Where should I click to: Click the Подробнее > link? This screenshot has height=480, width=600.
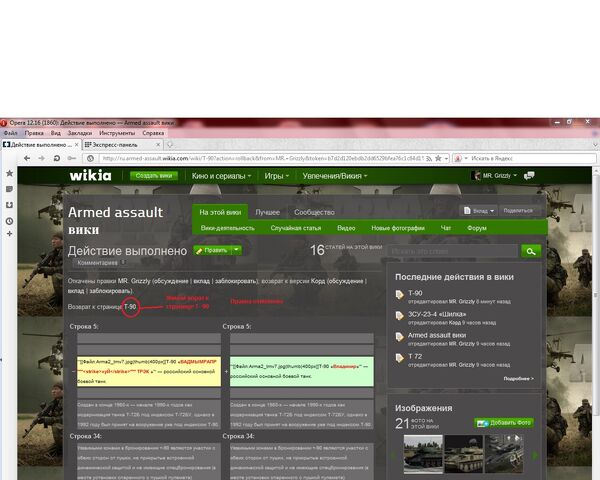[x=519, y=379]
